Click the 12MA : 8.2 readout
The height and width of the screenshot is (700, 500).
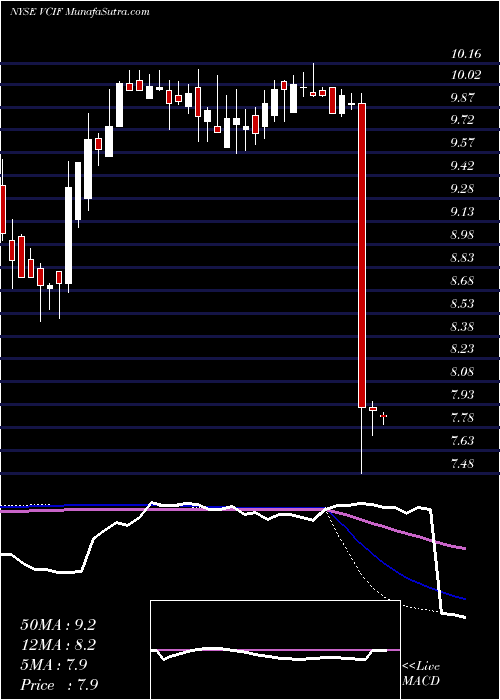pyautogui.click(x=58, y=645)
